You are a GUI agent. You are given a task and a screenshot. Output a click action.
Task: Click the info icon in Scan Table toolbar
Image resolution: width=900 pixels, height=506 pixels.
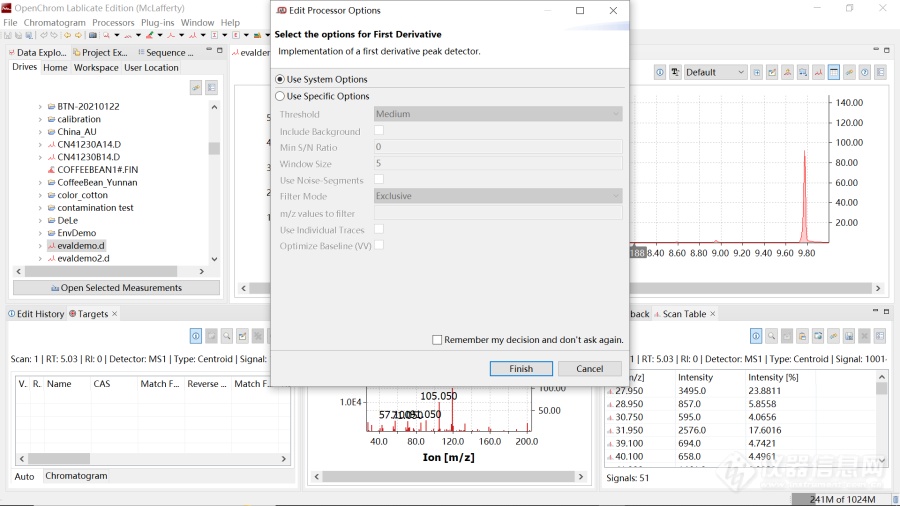756,336
